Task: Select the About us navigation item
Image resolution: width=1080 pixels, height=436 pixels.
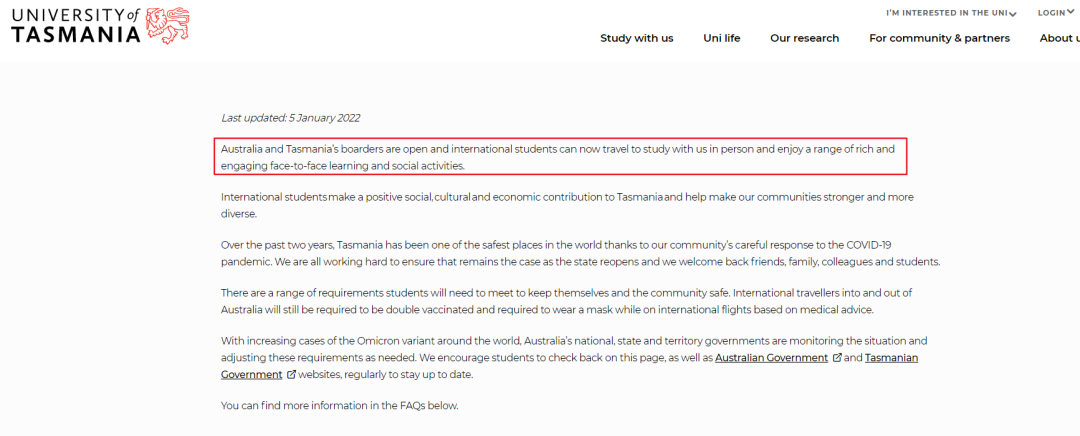Action: coord(1059,38)
